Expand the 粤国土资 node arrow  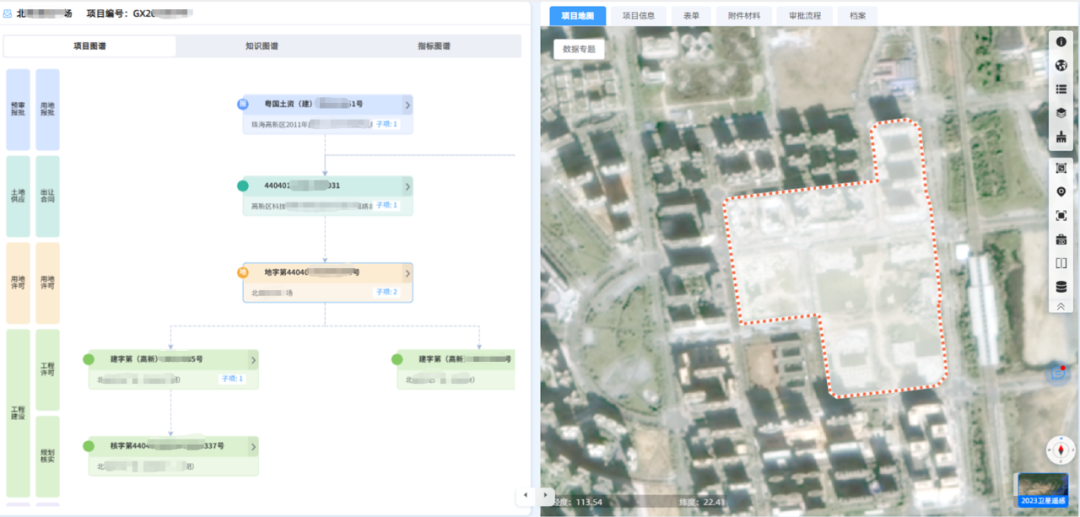407,104
